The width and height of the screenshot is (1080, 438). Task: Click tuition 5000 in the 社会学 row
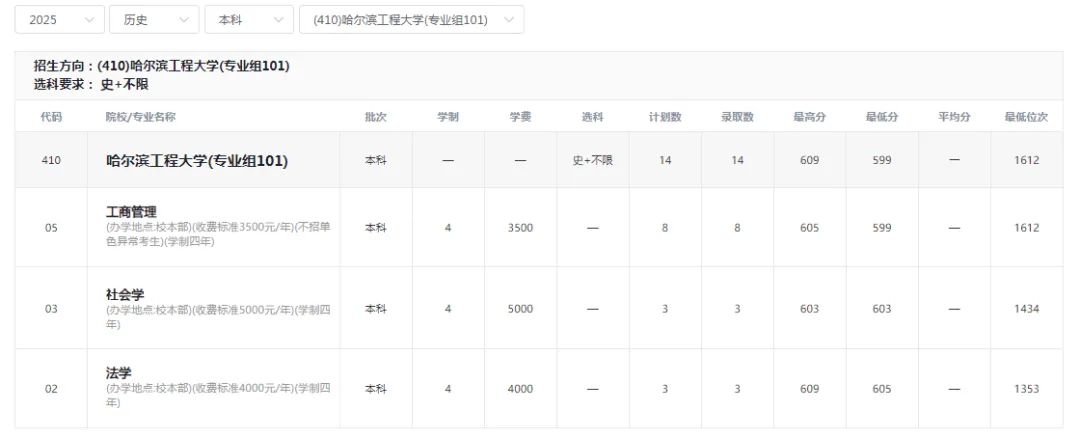point(521,309)
